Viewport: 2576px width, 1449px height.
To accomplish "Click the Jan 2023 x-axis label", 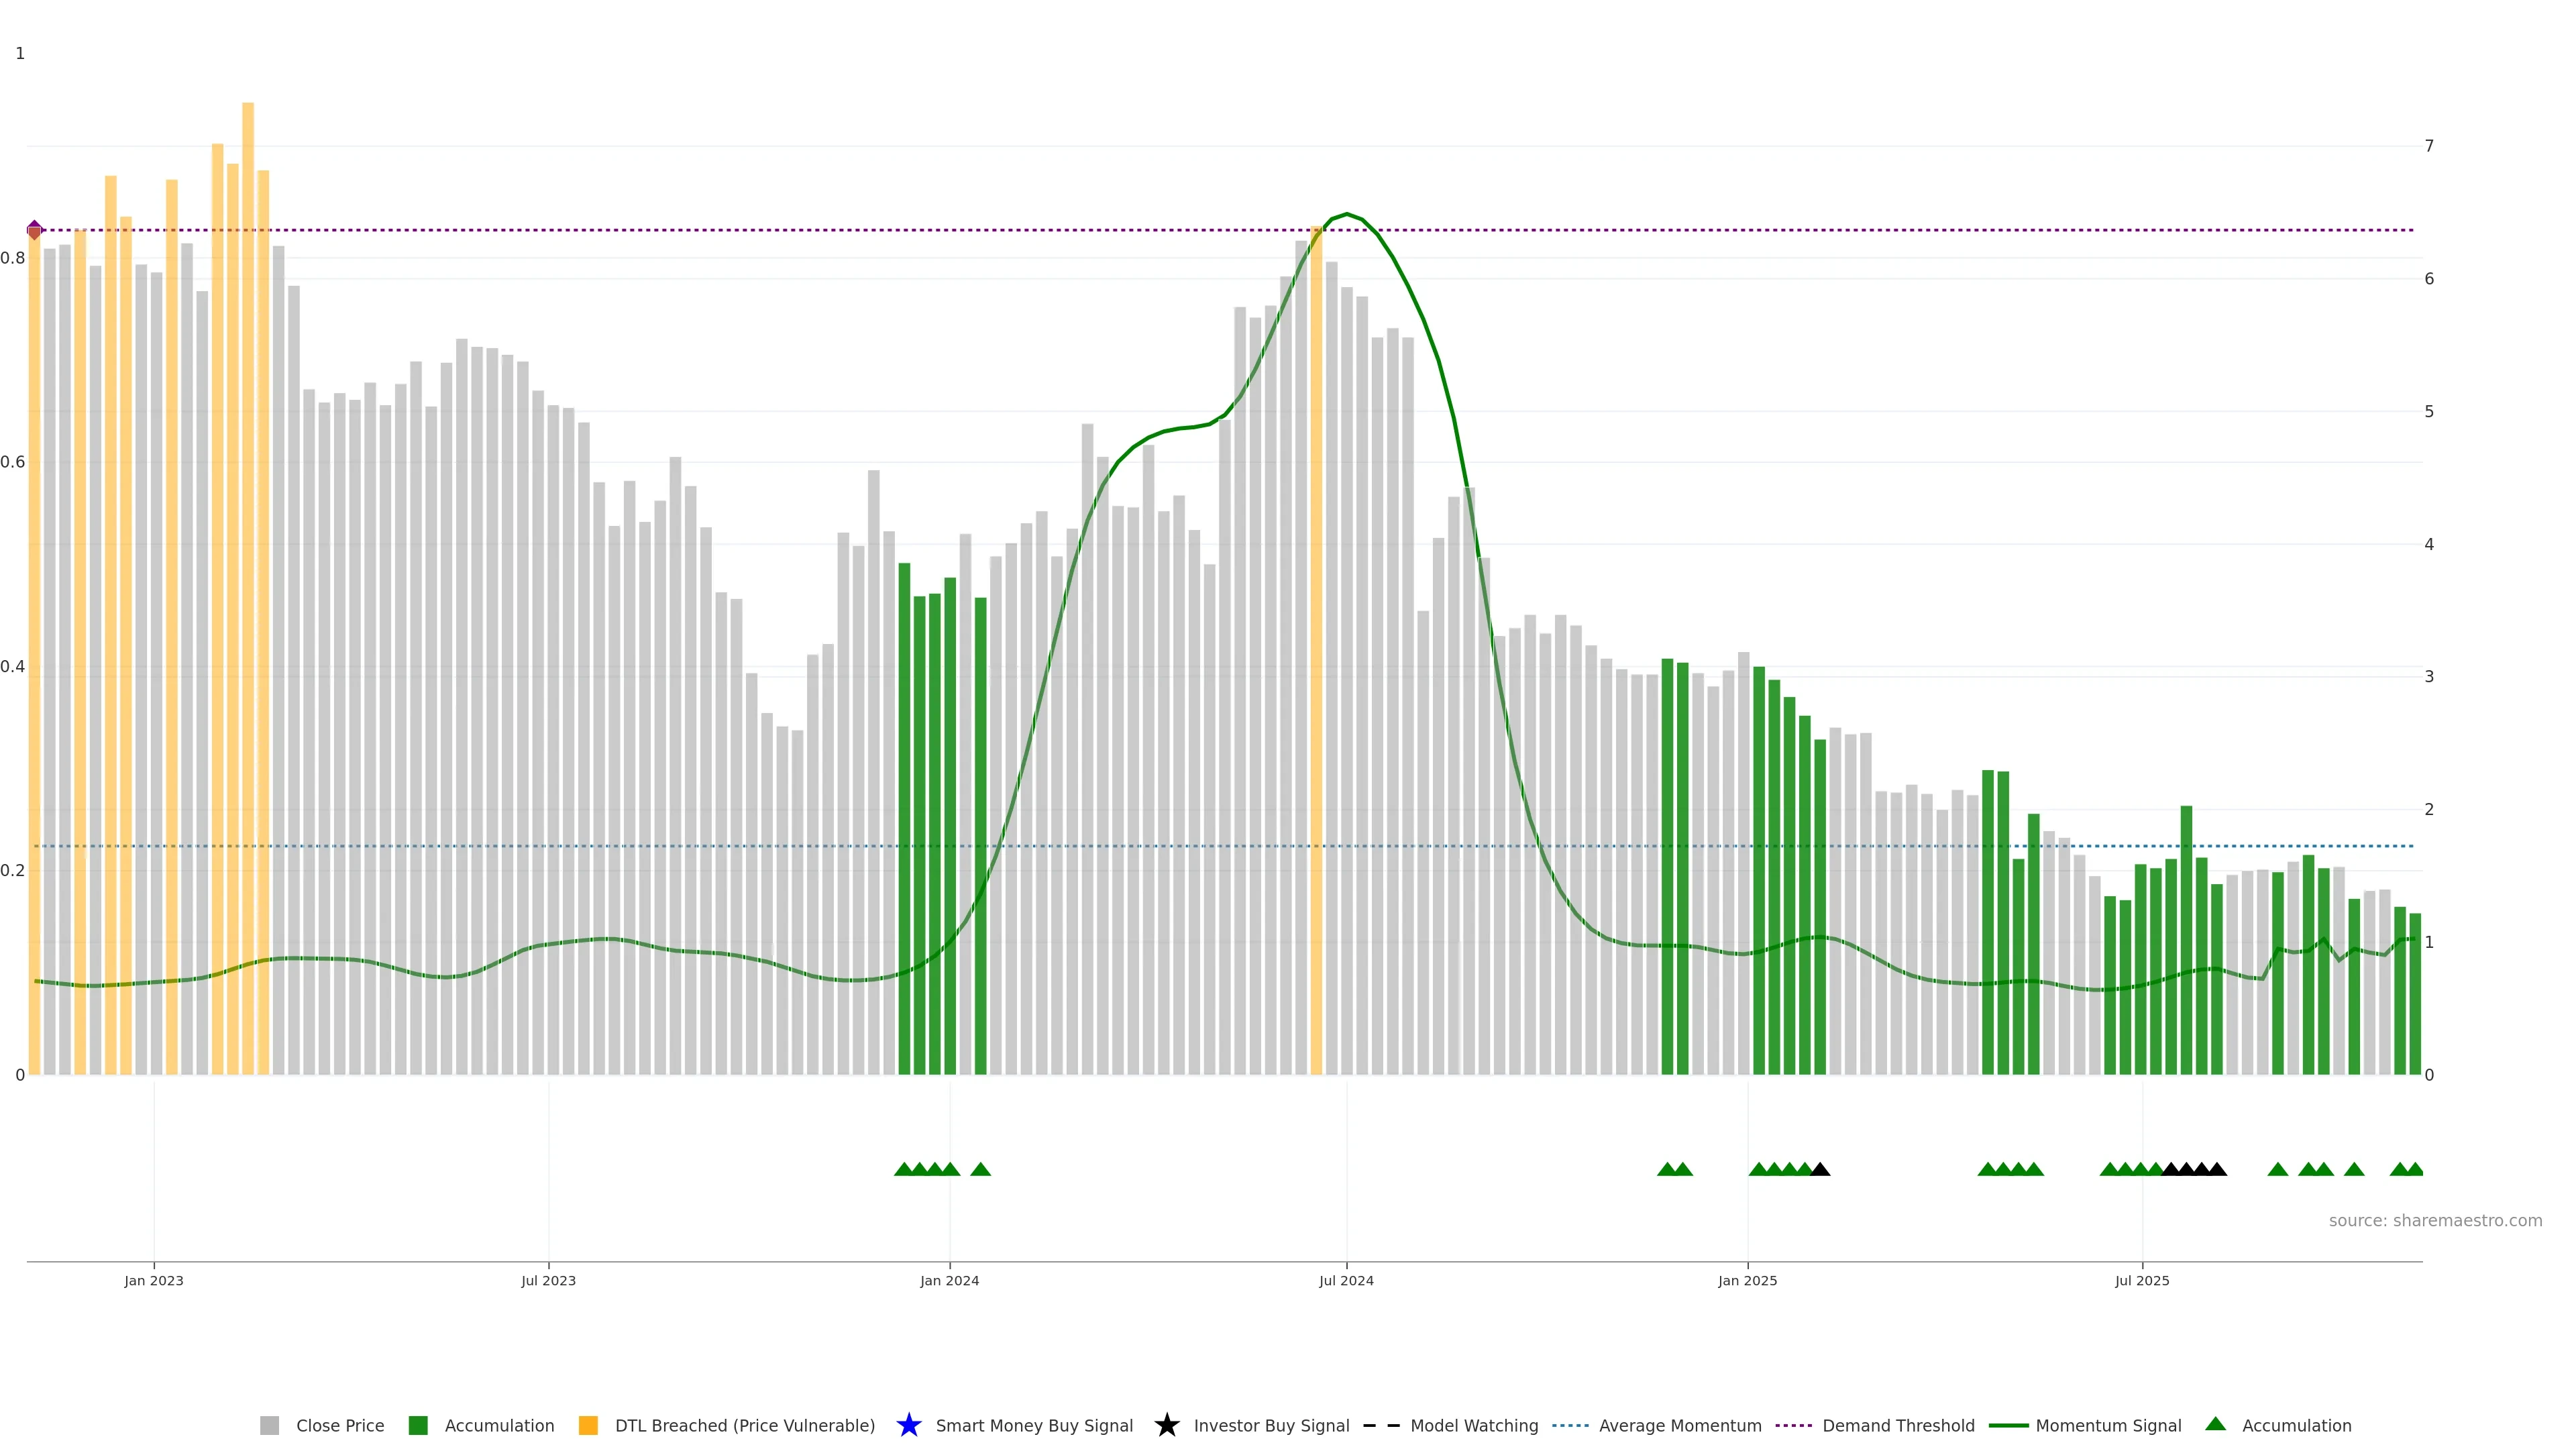I will pos(154,1280).
